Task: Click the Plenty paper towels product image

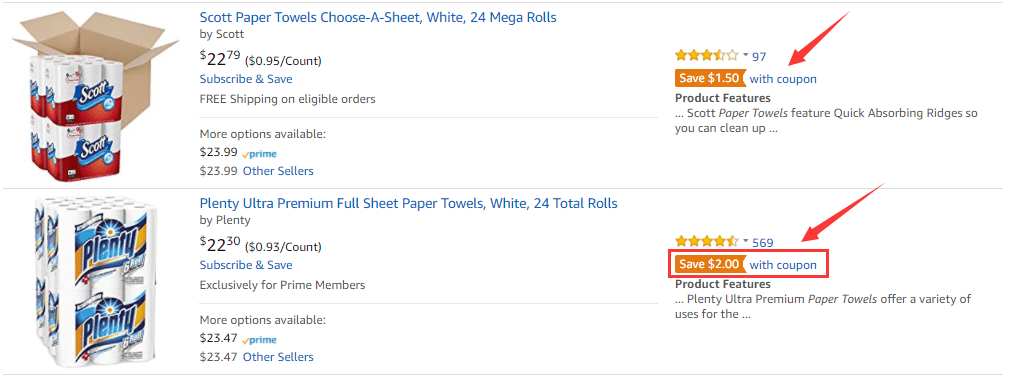Action: point(93,281)
